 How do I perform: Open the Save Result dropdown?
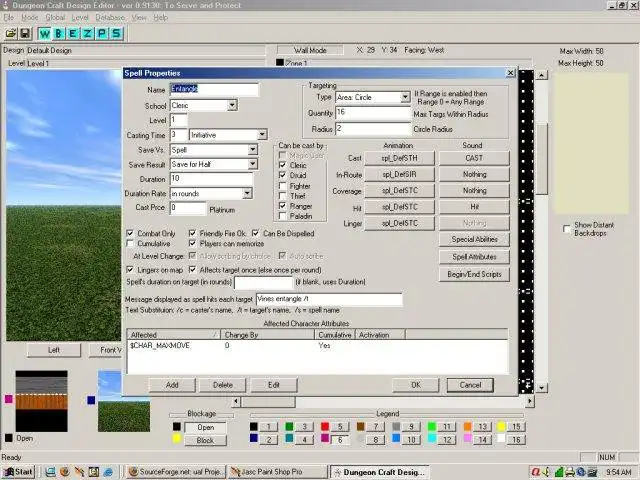[253, 164]
